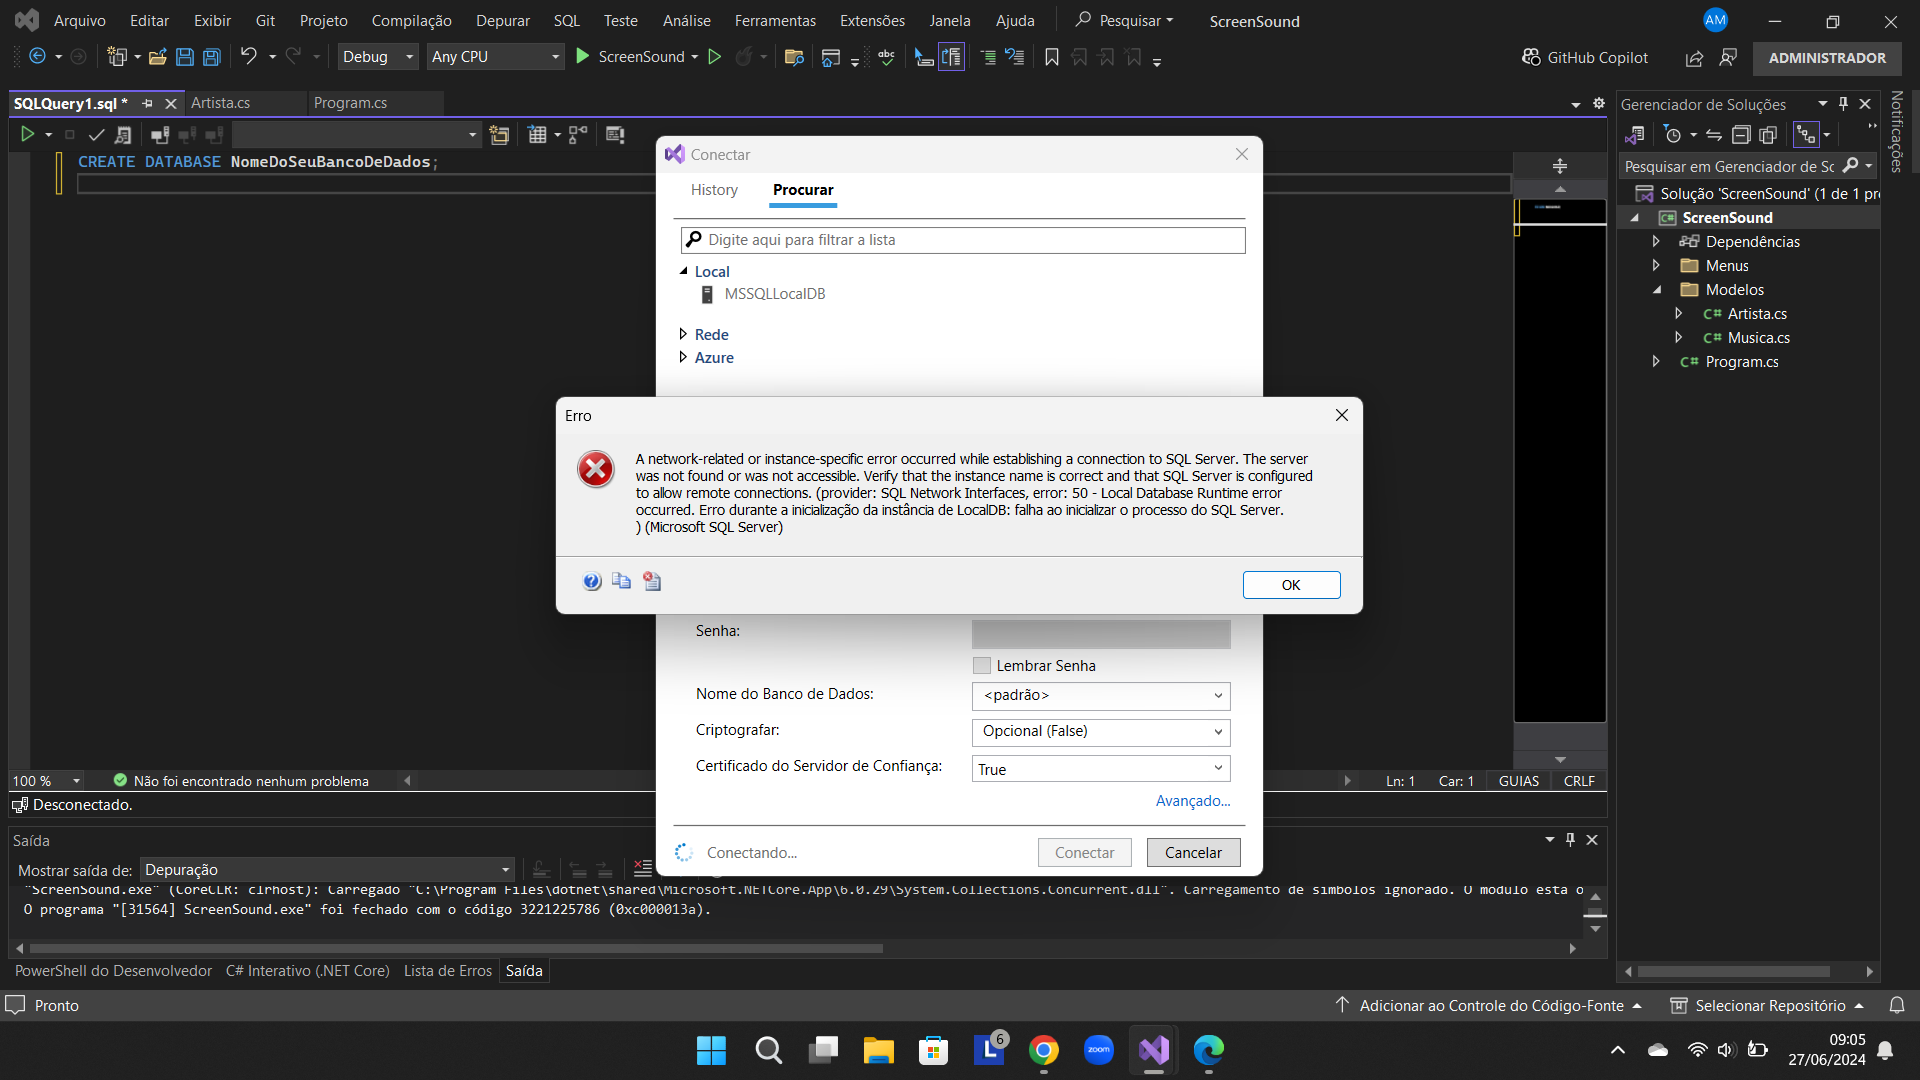Click the Clear All output icon in Saída panel
Image resolution: width=1920 pixels, height=1080 pixels.
coord(643,868)
